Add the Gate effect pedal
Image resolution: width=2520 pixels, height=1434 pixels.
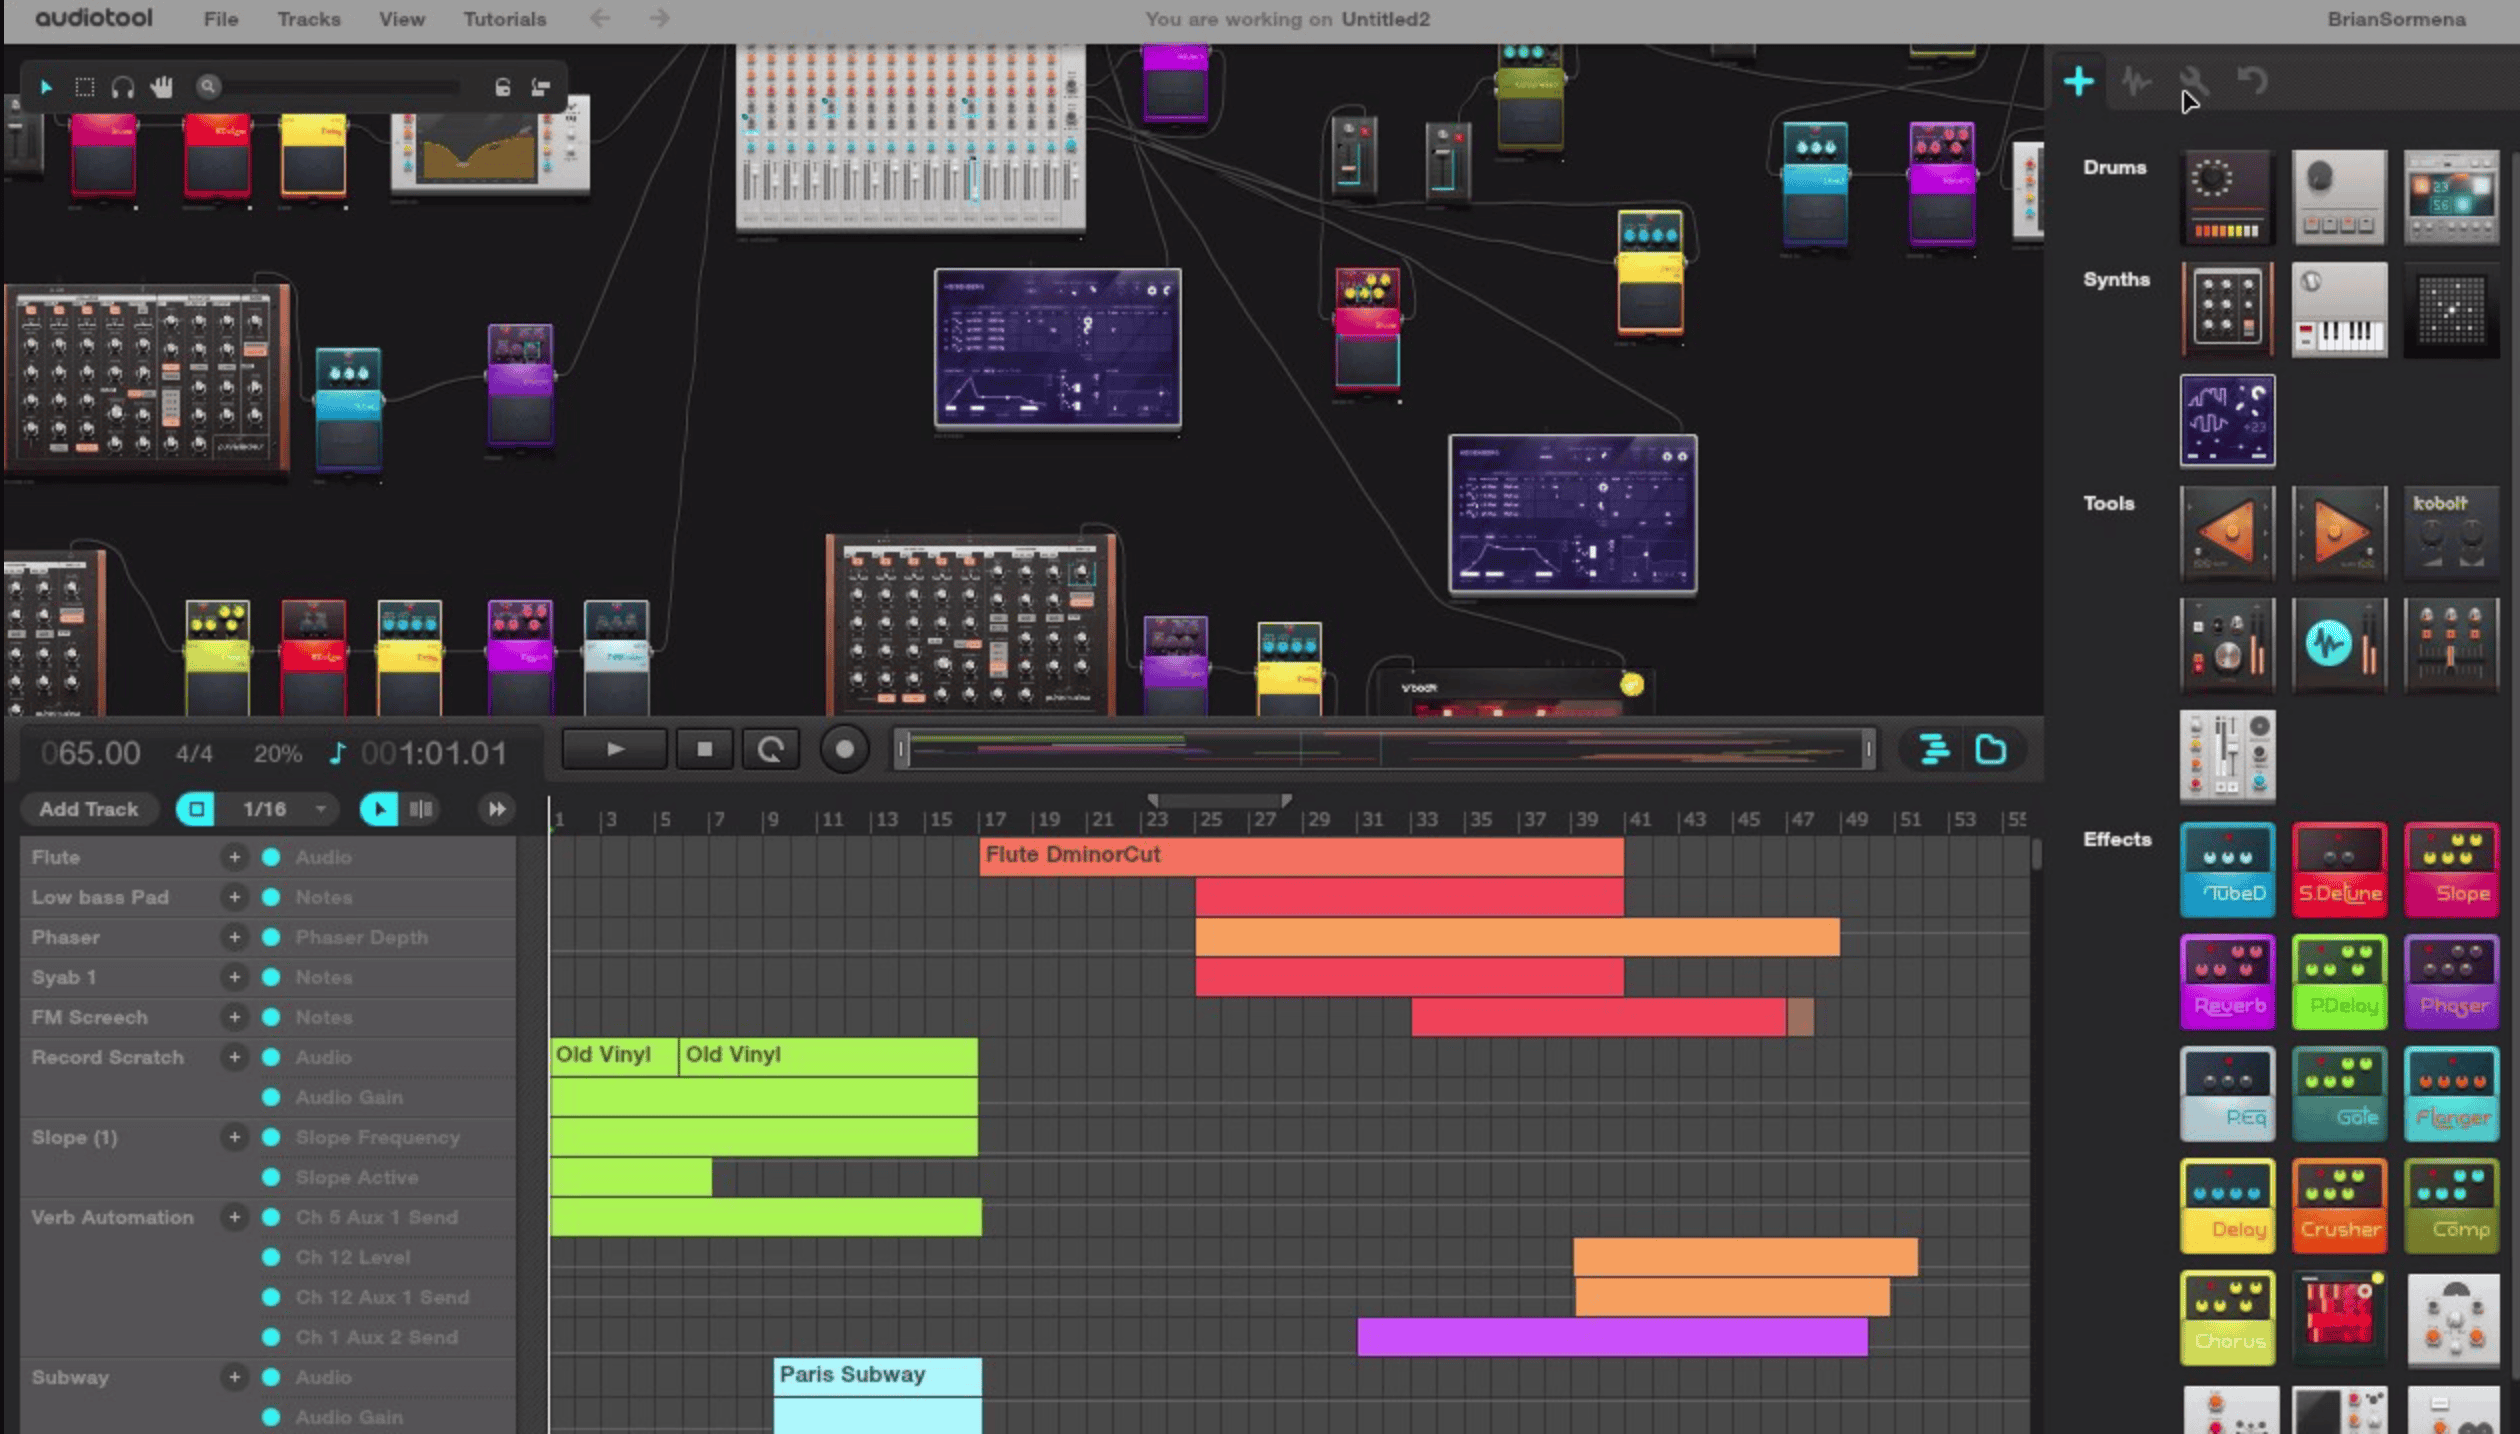tap(2339, 1093)
